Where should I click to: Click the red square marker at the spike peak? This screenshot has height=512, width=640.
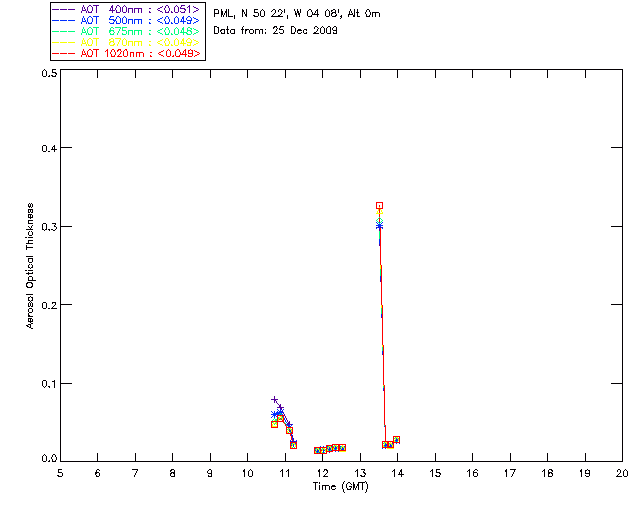coord(379,205)
